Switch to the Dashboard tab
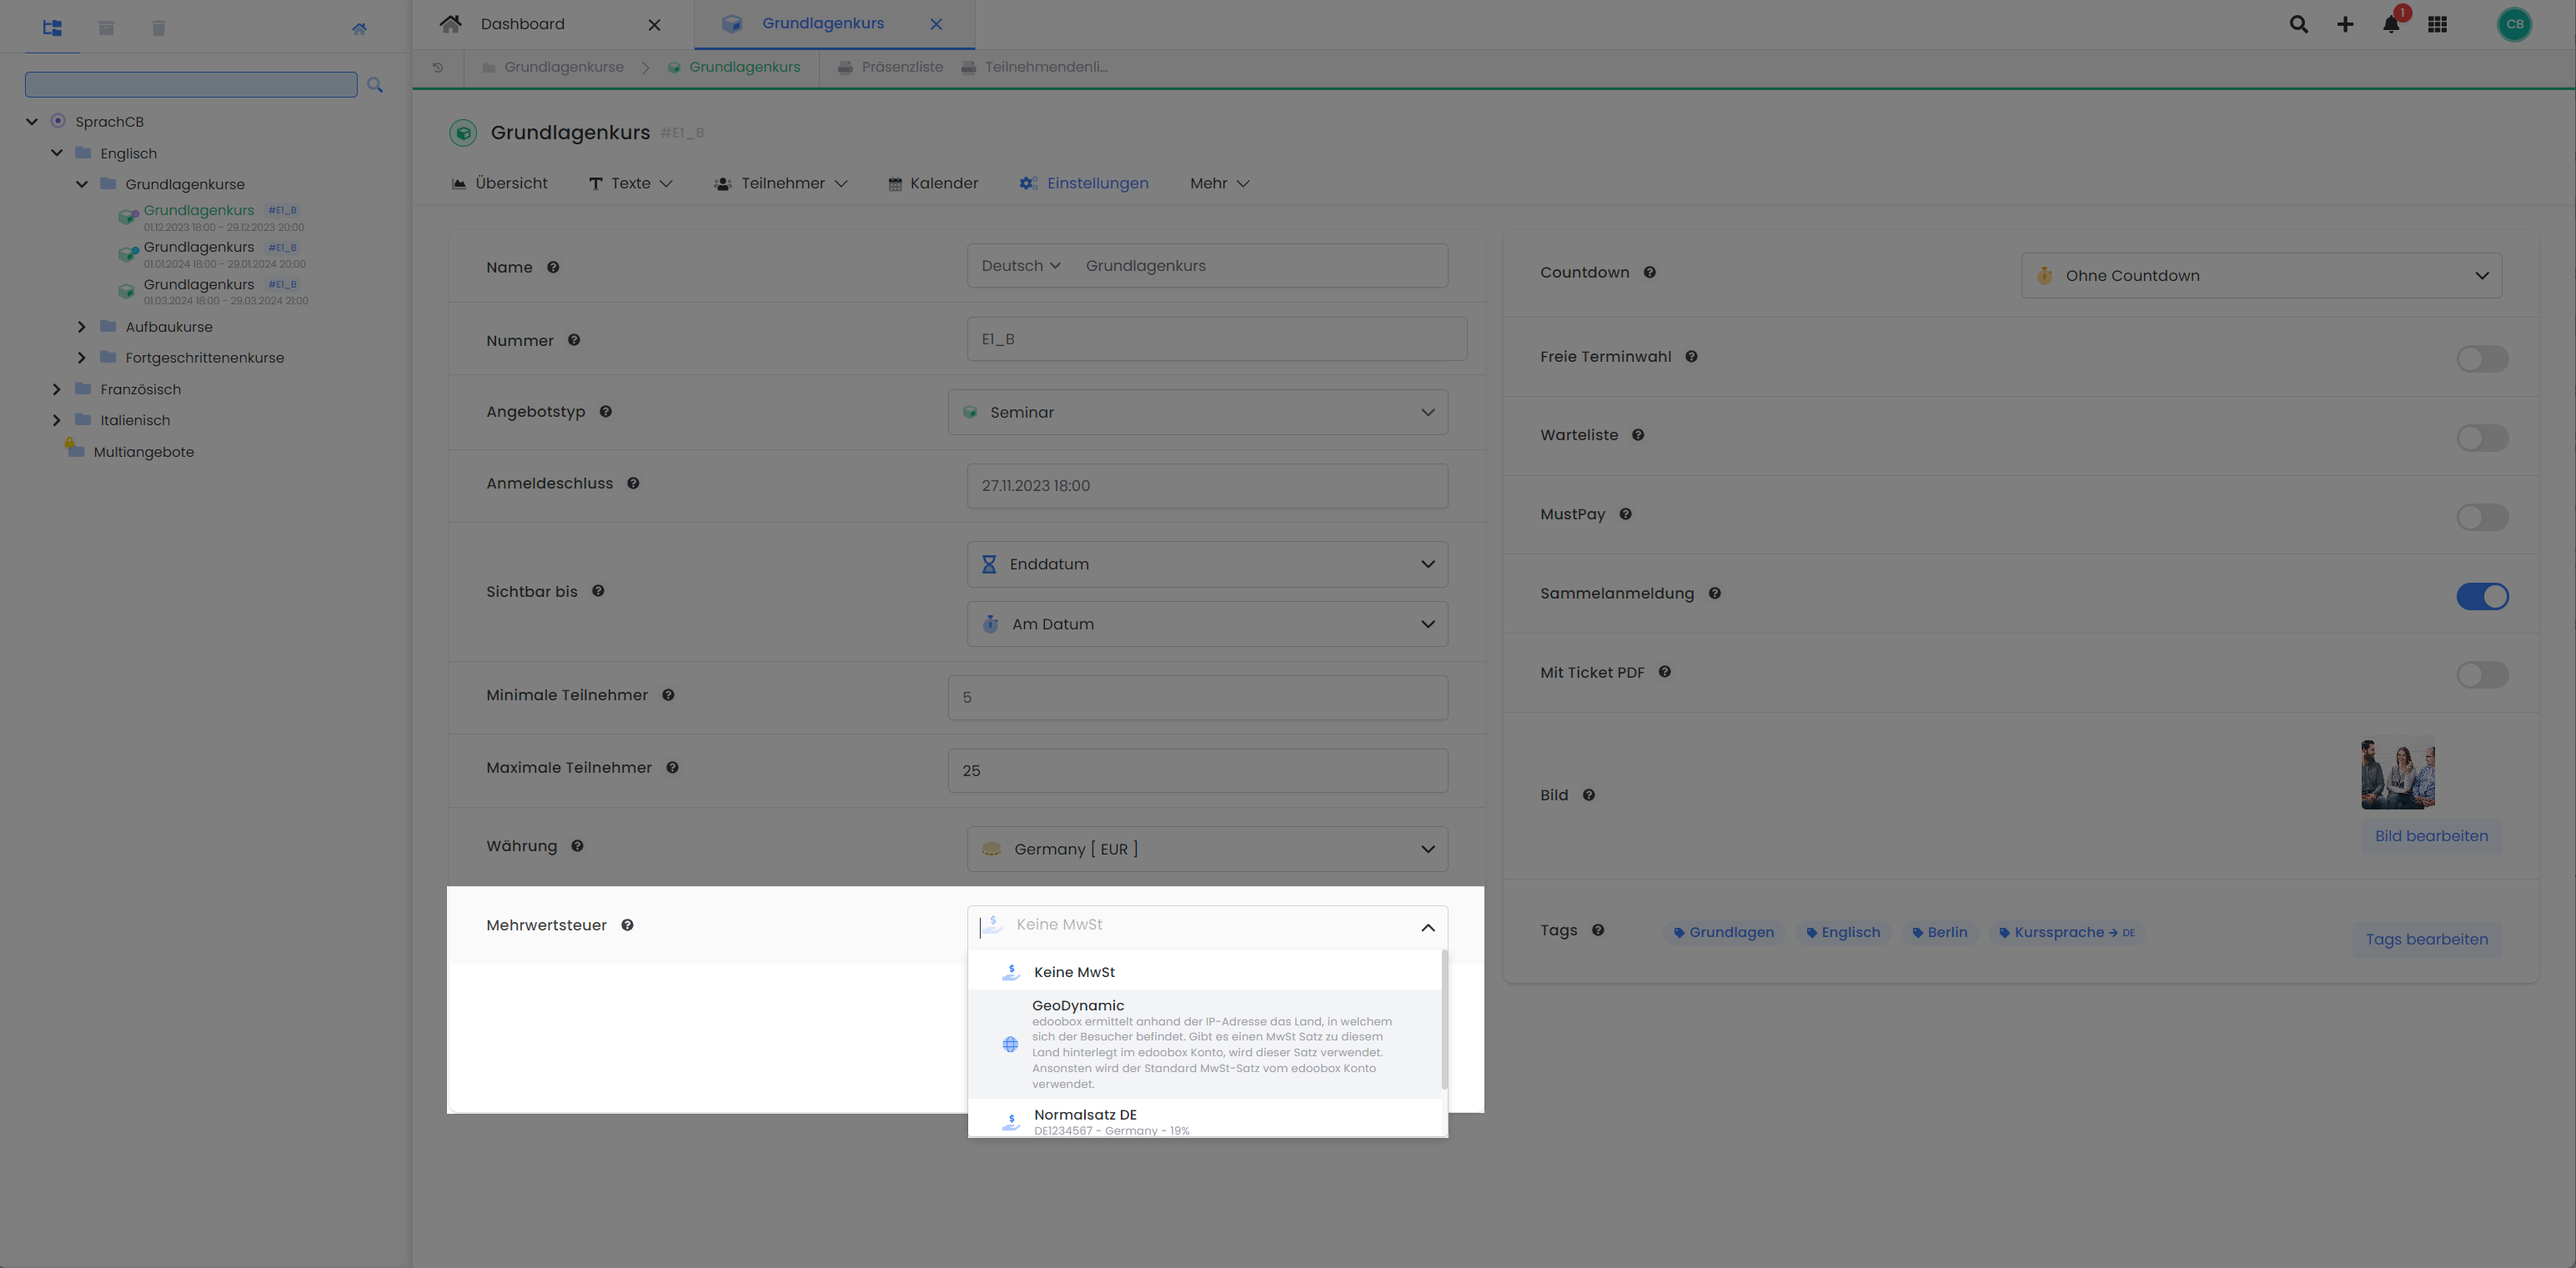Image resolution: width=2576 pixels, height=1268 pixels. (521, 23)
